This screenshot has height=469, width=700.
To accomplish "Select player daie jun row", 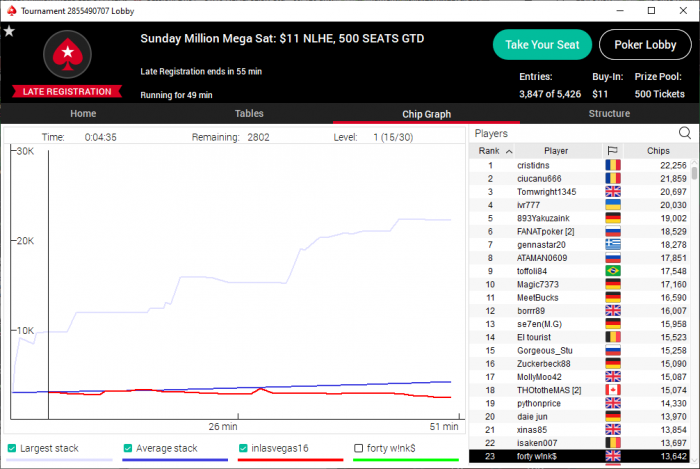I will point(579,416).
